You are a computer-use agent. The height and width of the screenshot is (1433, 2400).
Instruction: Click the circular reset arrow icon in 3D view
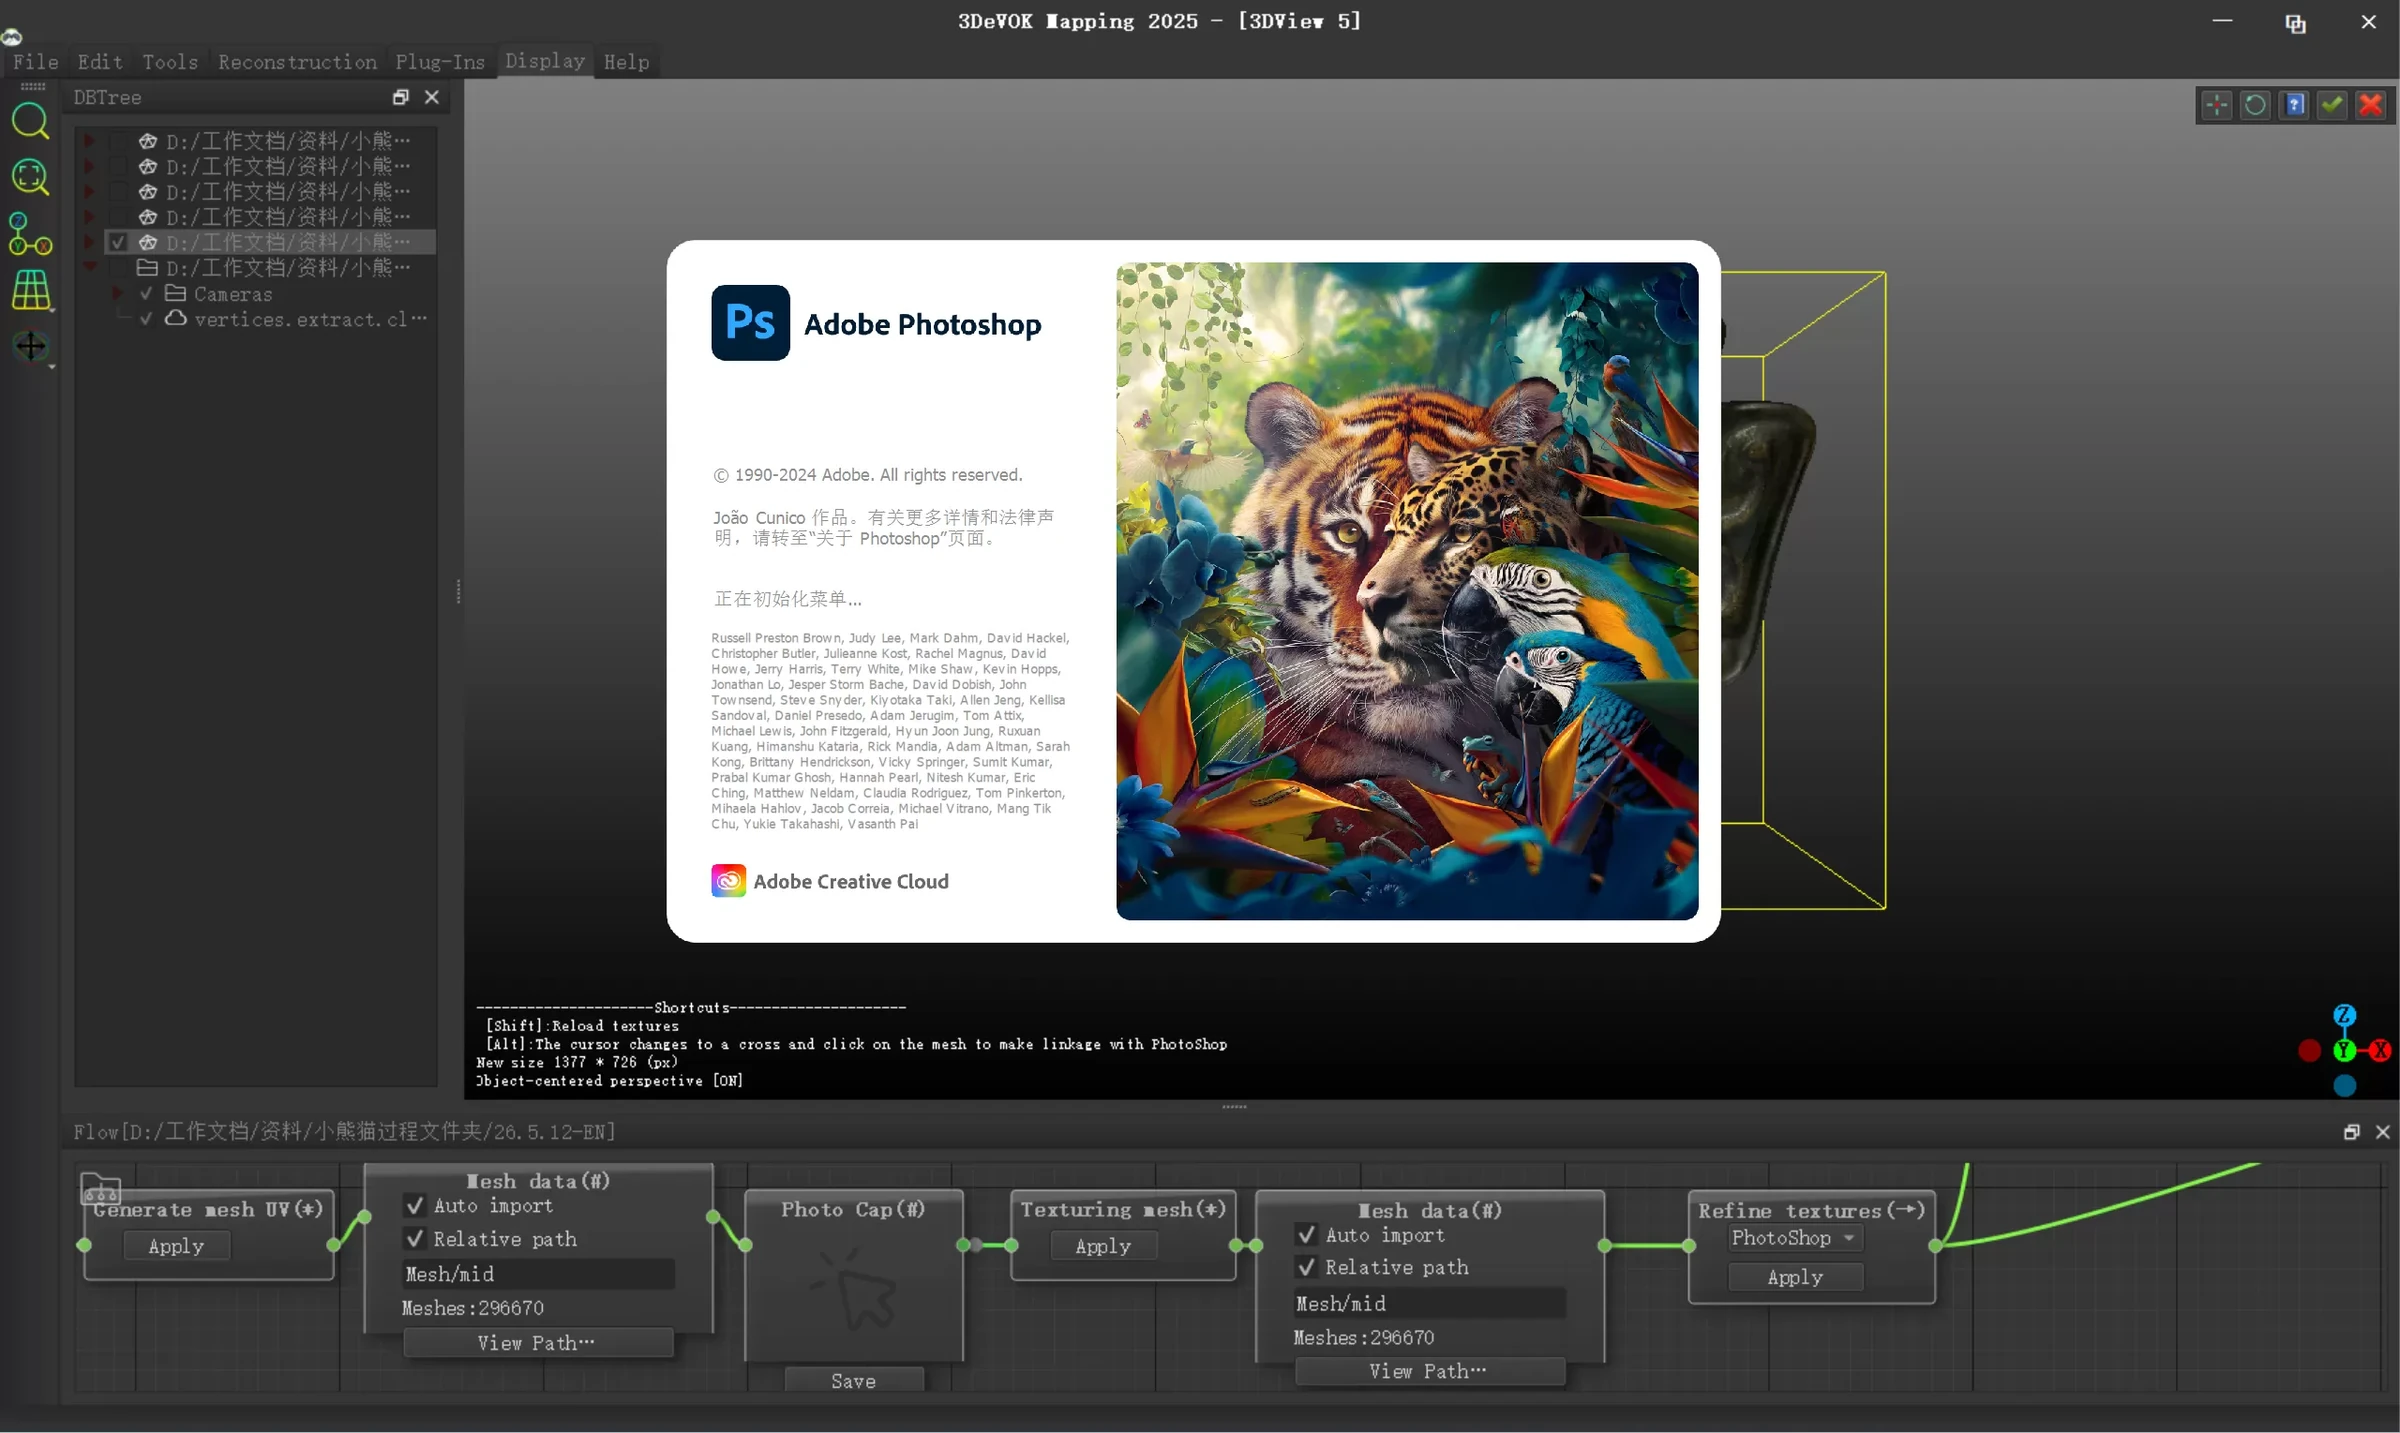[2255, 105]
